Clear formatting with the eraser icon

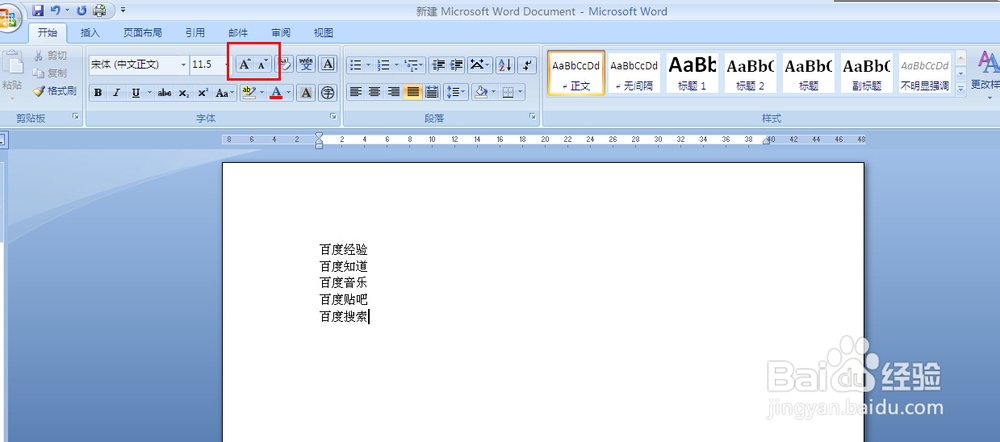(x=286, y=64)
